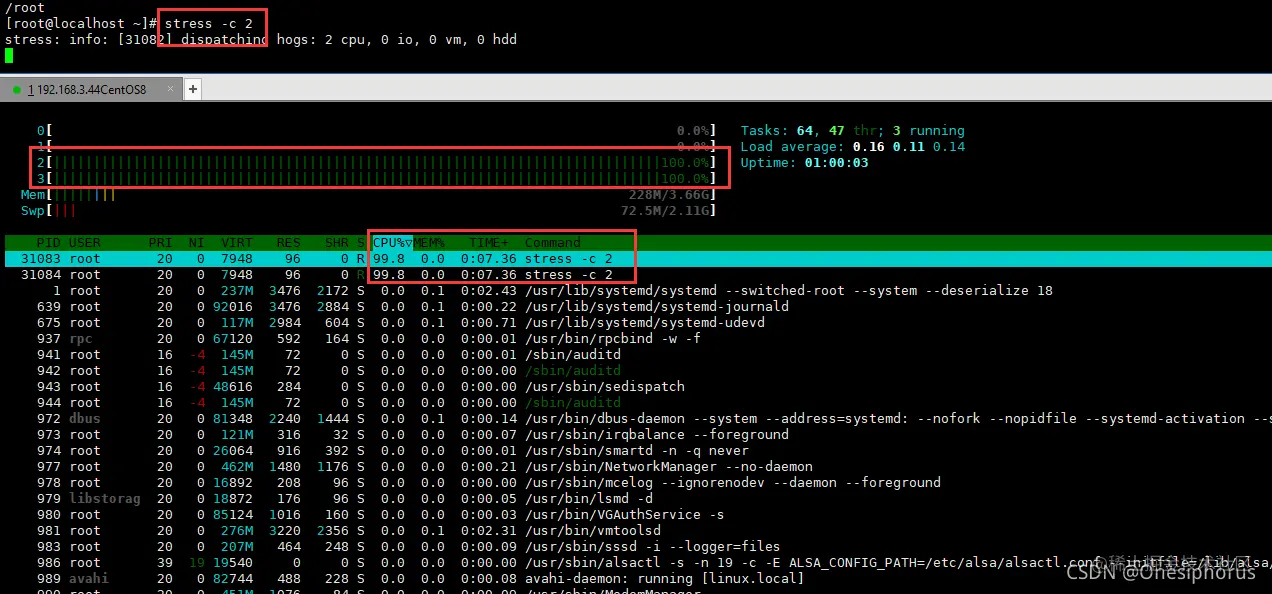Select the sedispatch process row PID 943
This screenshot has width=1272, height=594.
click(636, 386)
